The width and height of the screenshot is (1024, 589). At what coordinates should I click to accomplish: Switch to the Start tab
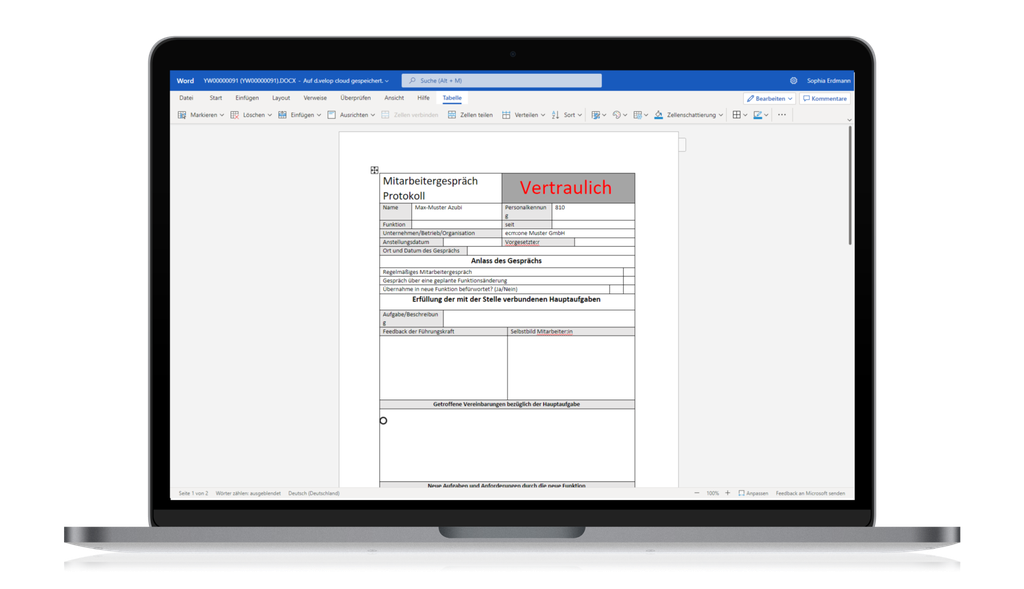pos(216,98)
